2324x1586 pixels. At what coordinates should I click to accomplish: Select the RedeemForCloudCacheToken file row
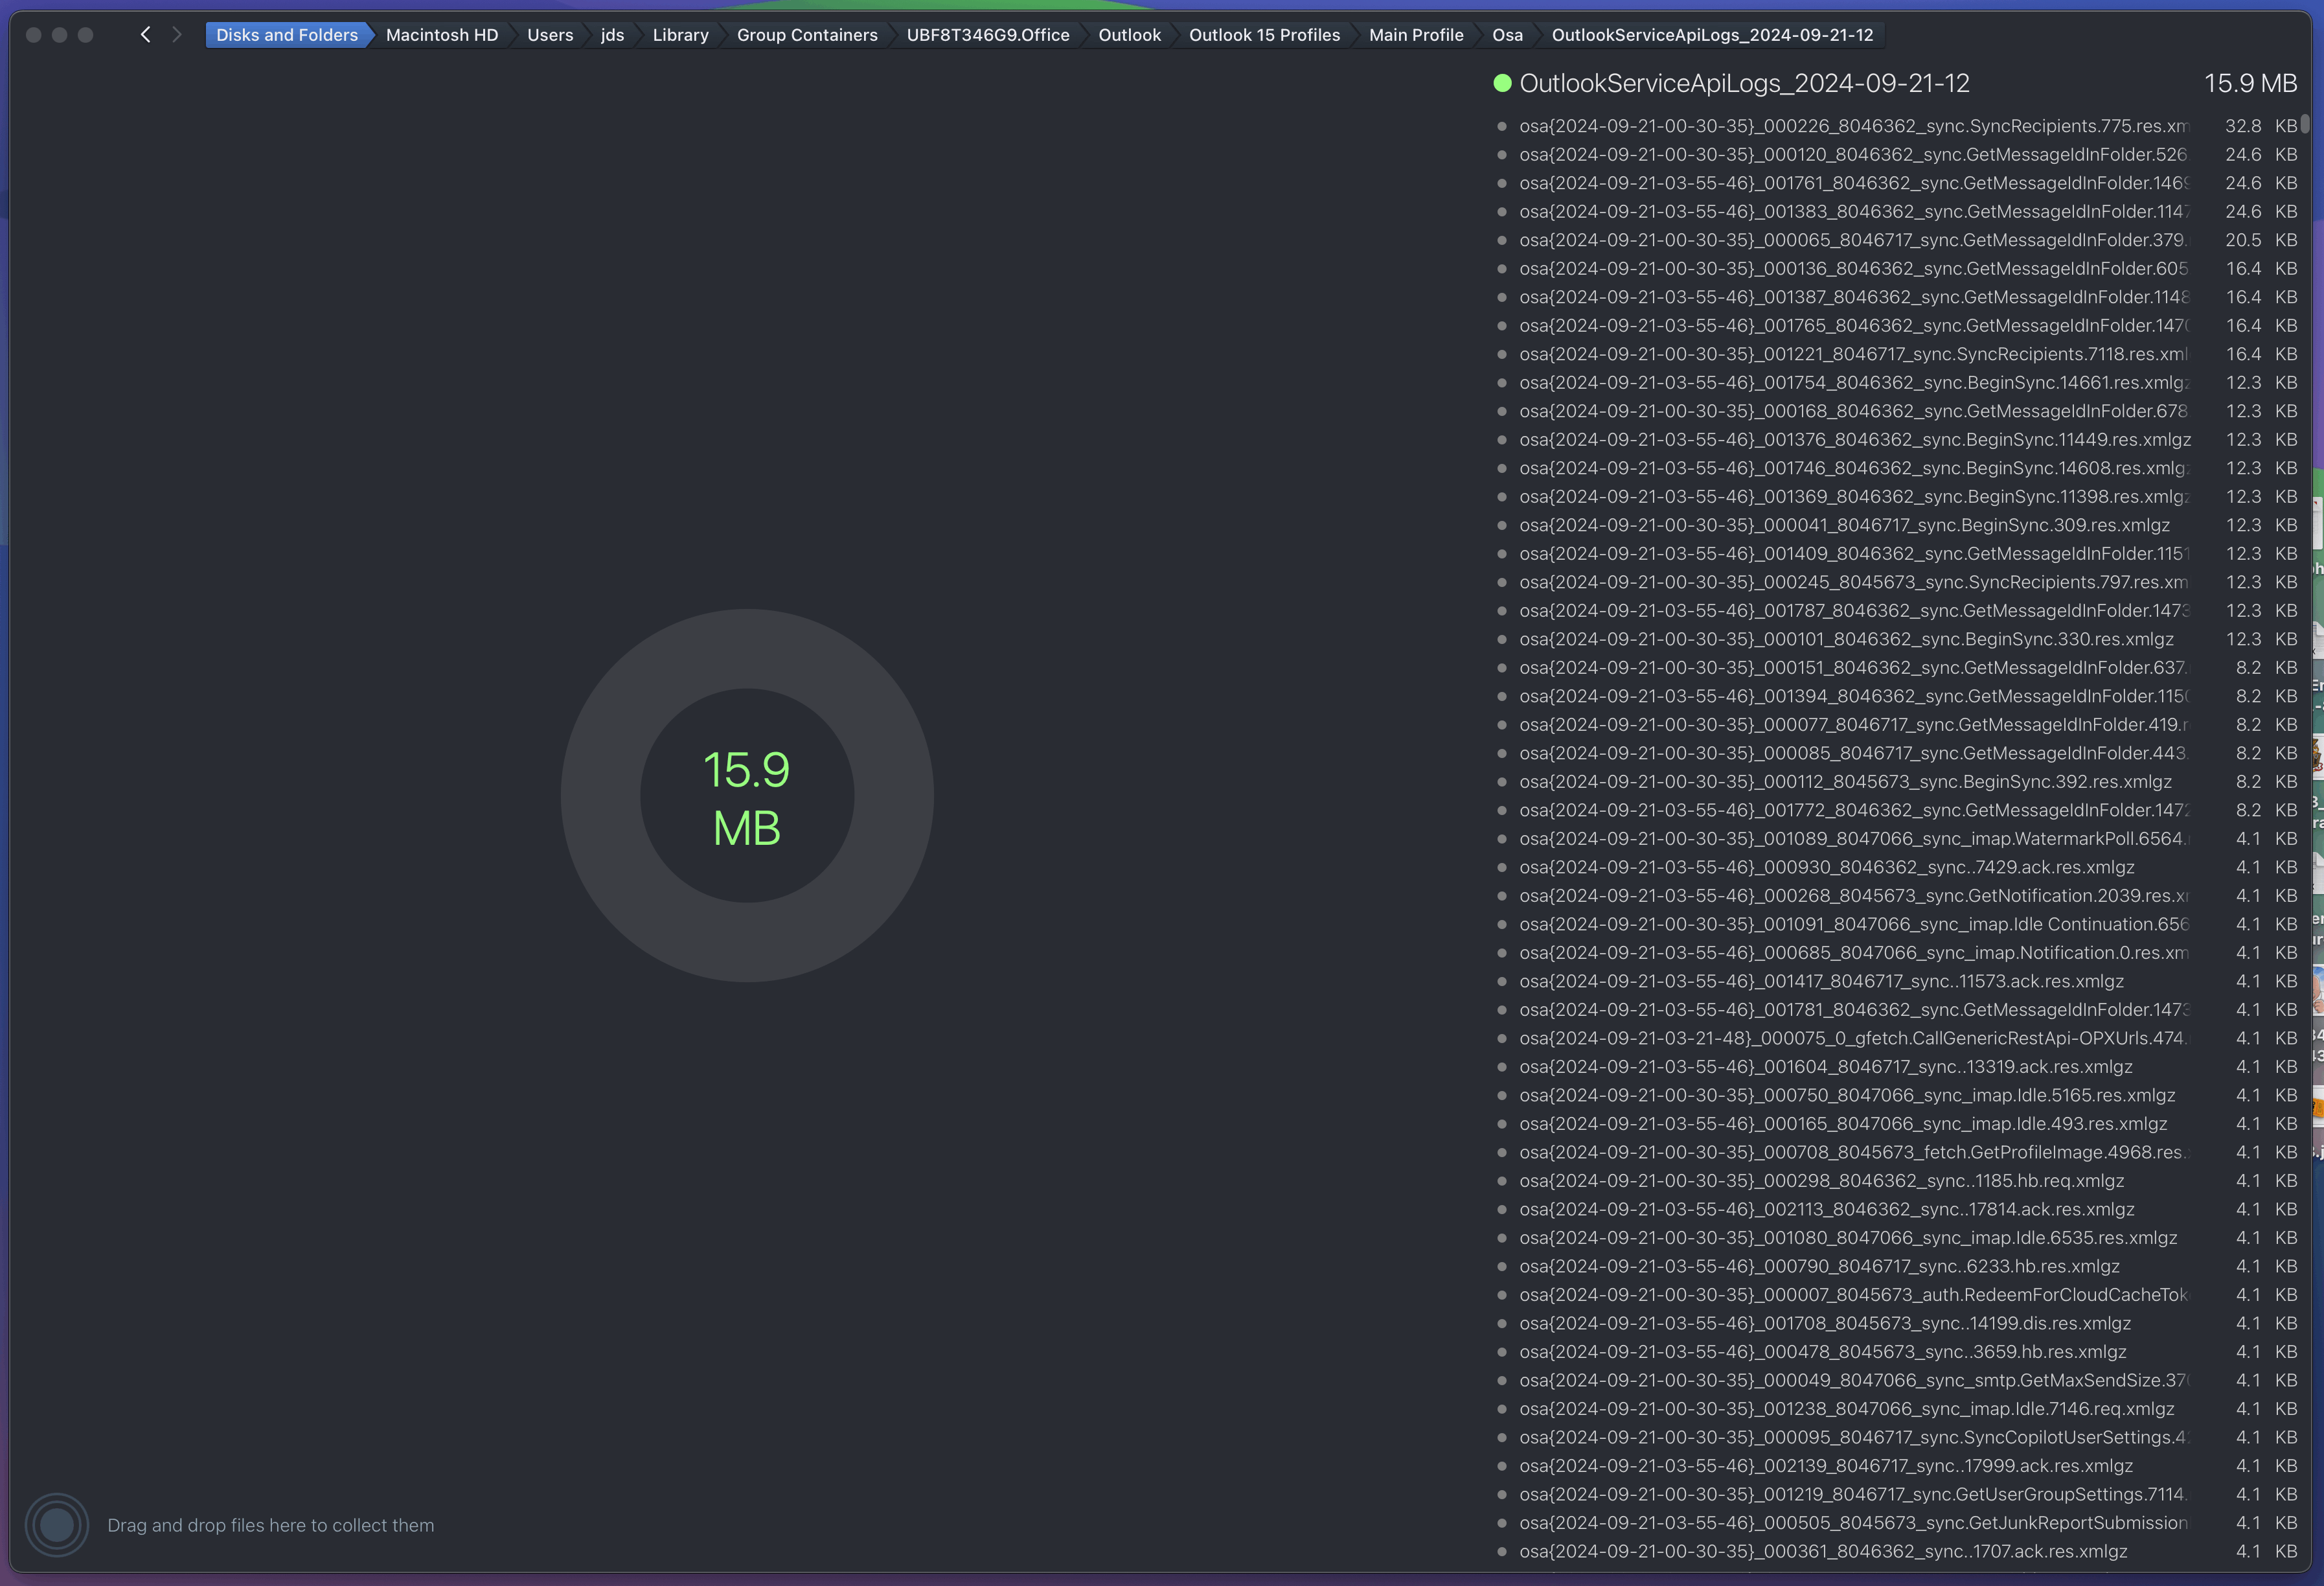click(1852, 1295)
